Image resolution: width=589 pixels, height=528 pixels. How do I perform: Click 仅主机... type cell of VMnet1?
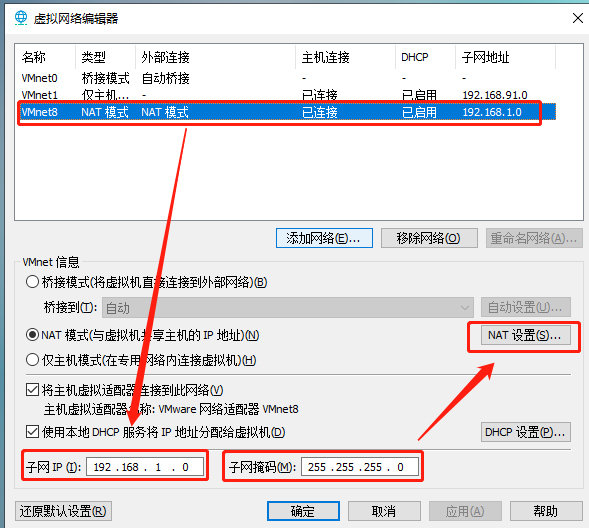point(105,95)
